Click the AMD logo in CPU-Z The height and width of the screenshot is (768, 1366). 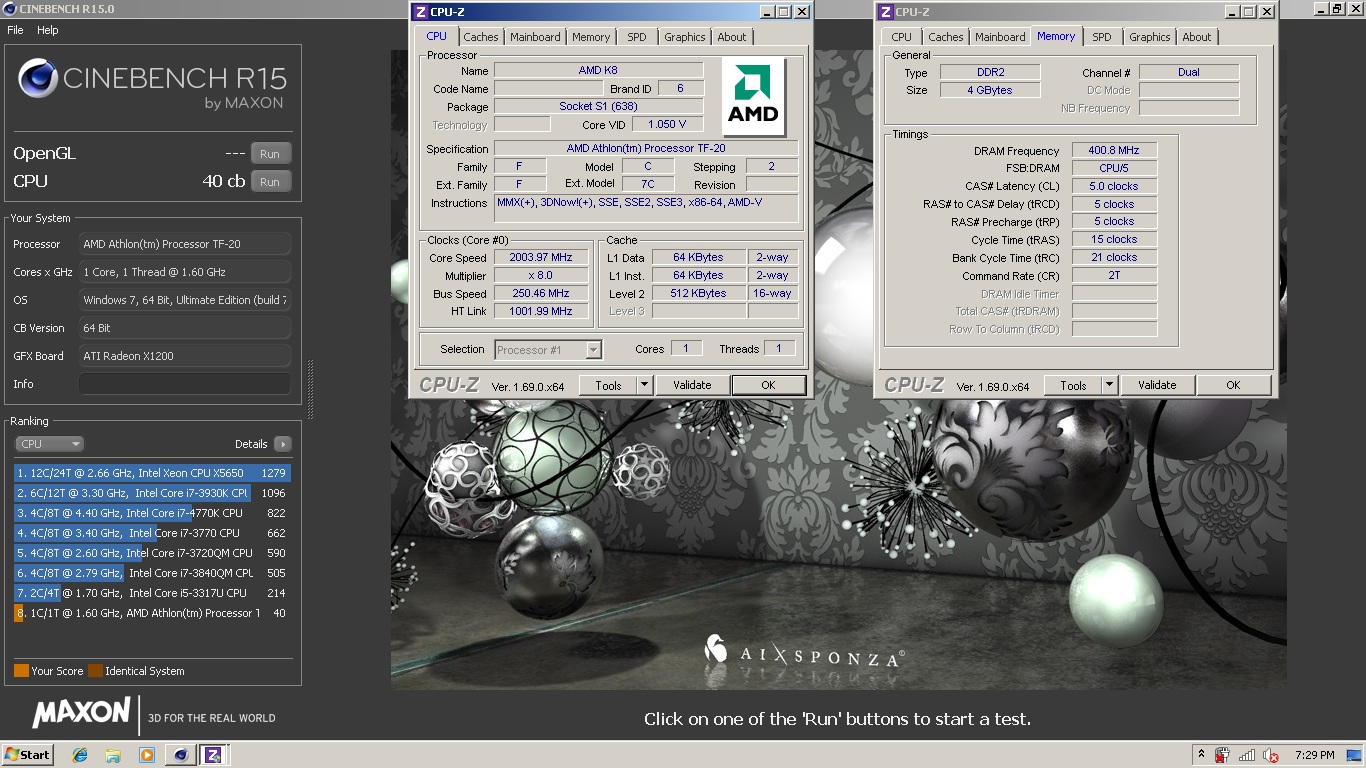tap(754, 96)
